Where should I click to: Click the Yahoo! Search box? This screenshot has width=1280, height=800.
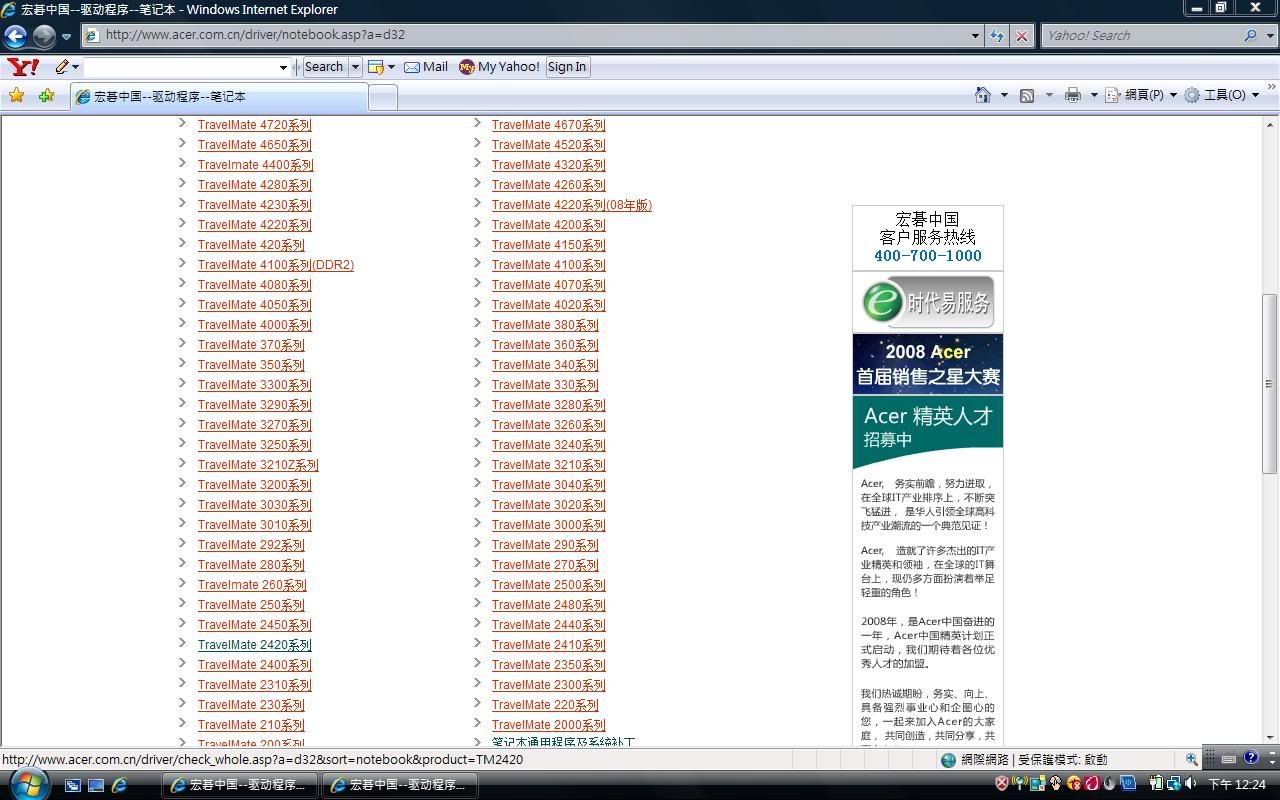pos(1140,35)
